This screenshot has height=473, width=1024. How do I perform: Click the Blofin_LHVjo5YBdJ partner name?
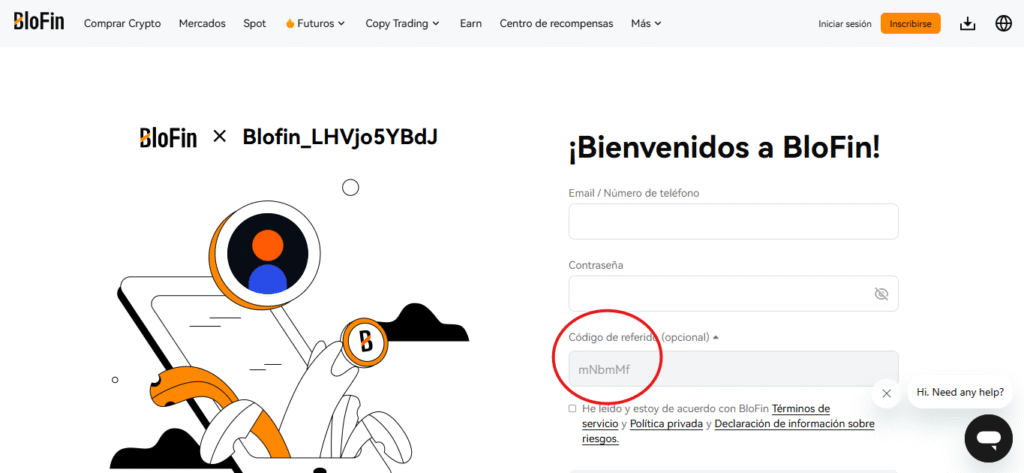(x=340, y=137)
